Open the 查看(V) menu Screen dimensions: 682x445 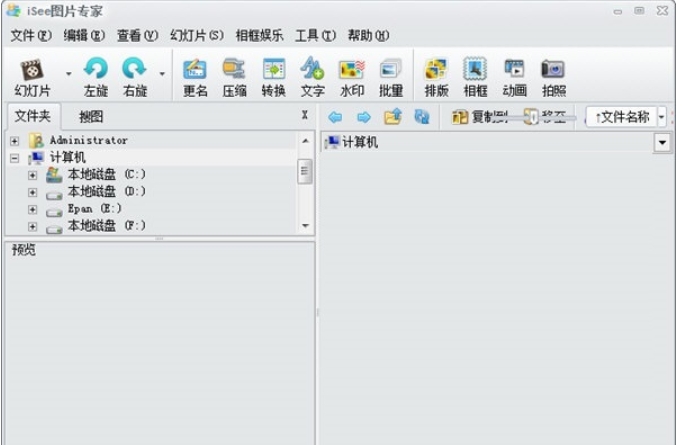tap(137, 35)
